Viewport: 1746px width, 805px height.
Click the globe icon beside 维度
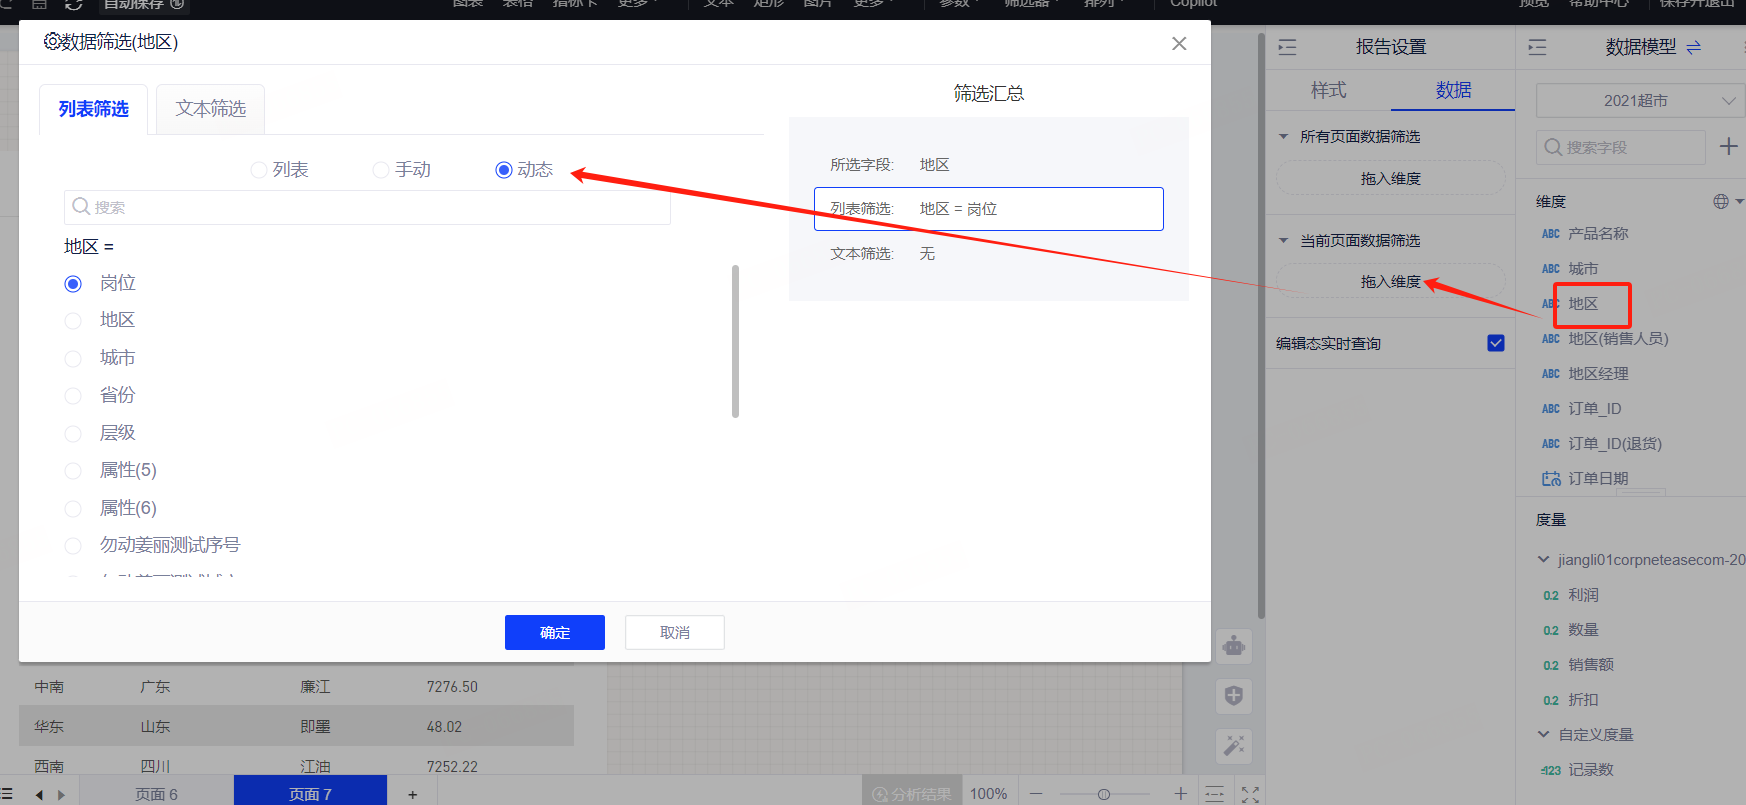[x=1720, y=202]
